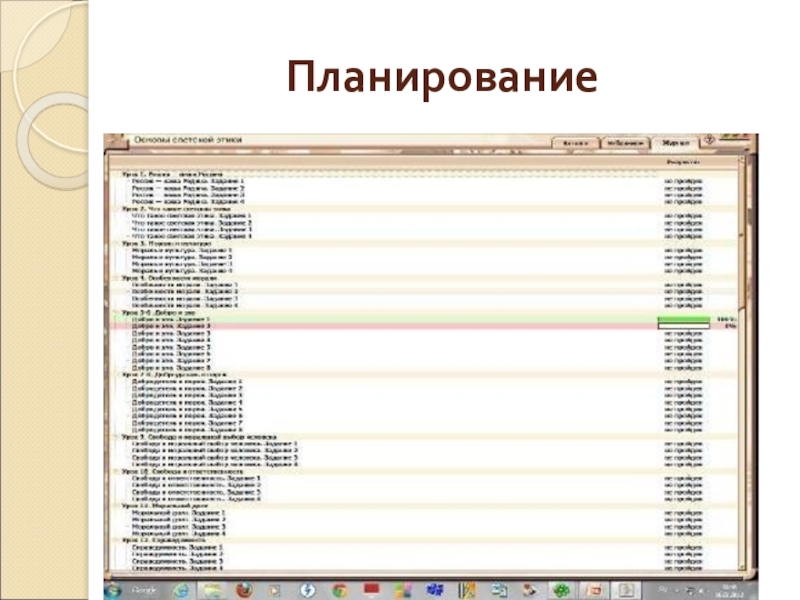Image resolution: width=800 pixels, height=600 pixels.
Task: Click 'не пройдено' for Моральный долг Задание 1
Action: [x=683, y=513]
